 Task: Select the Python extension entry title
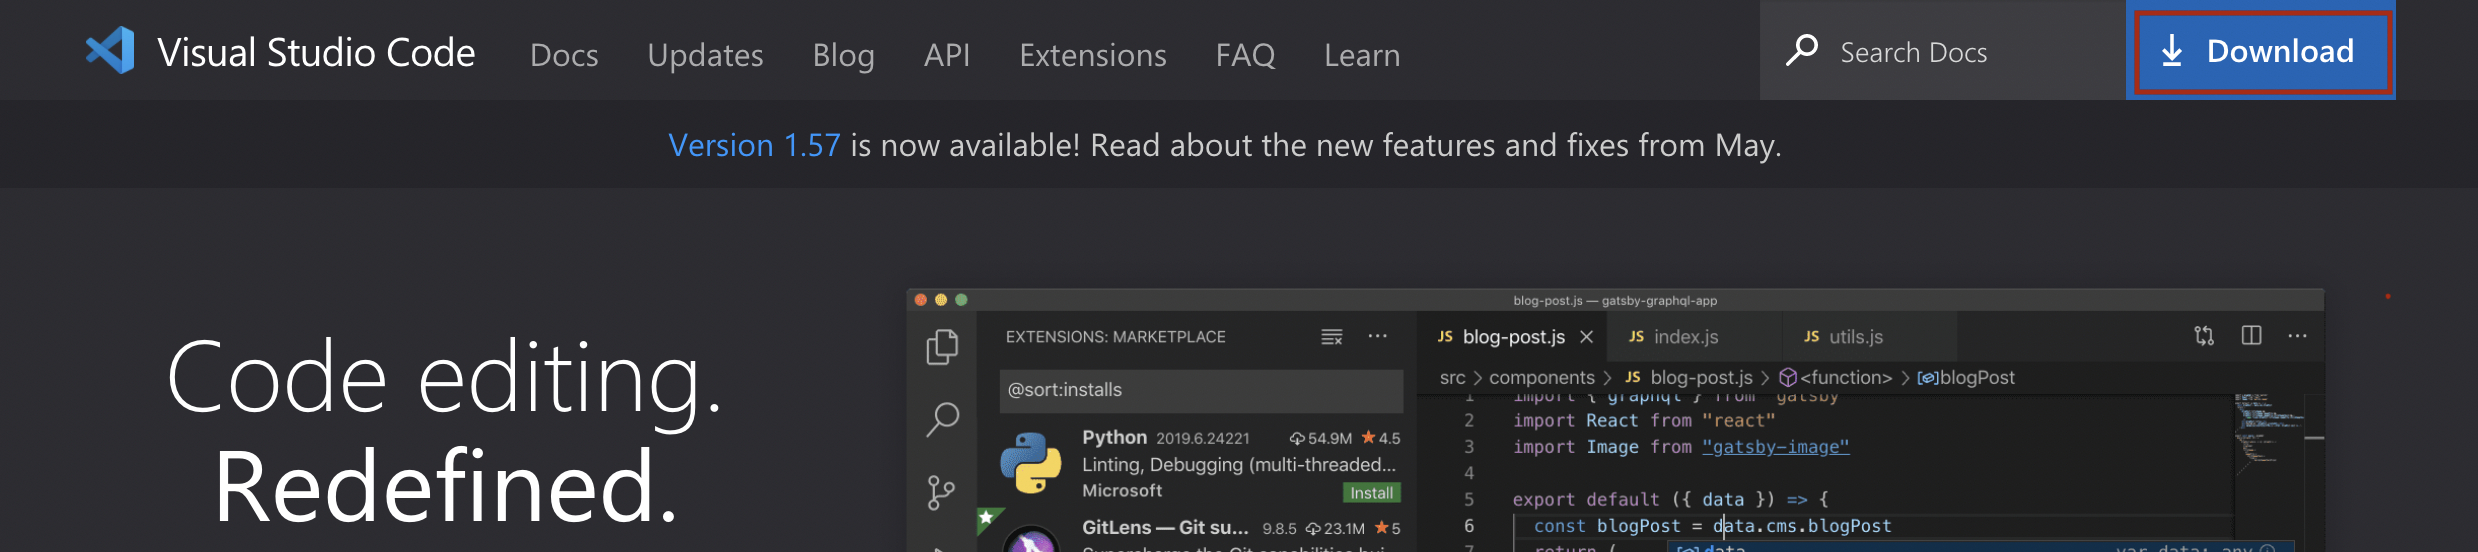(1114, 437)
